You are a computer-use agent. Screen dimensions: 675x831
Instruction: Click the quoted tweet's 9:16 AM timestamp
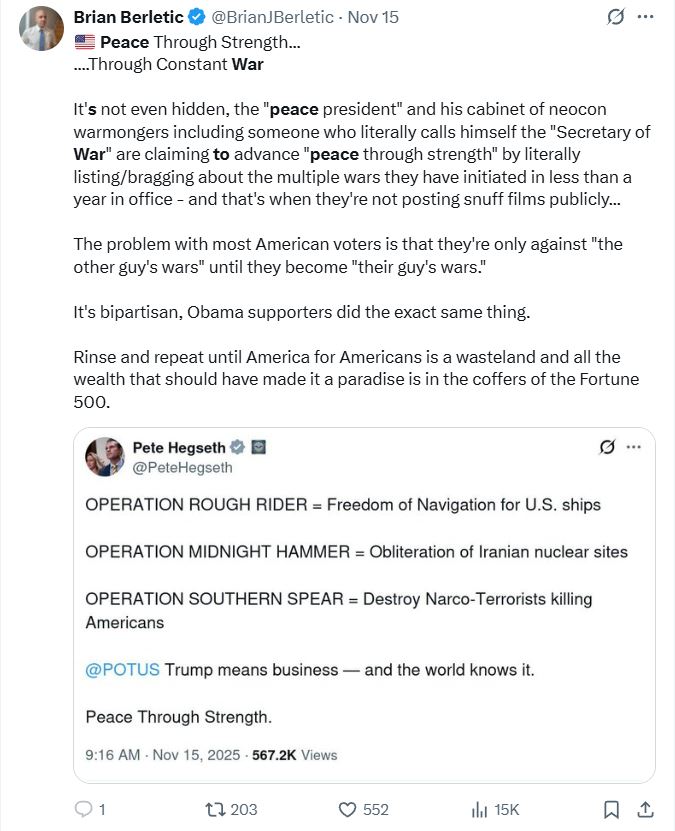point(112,755)
